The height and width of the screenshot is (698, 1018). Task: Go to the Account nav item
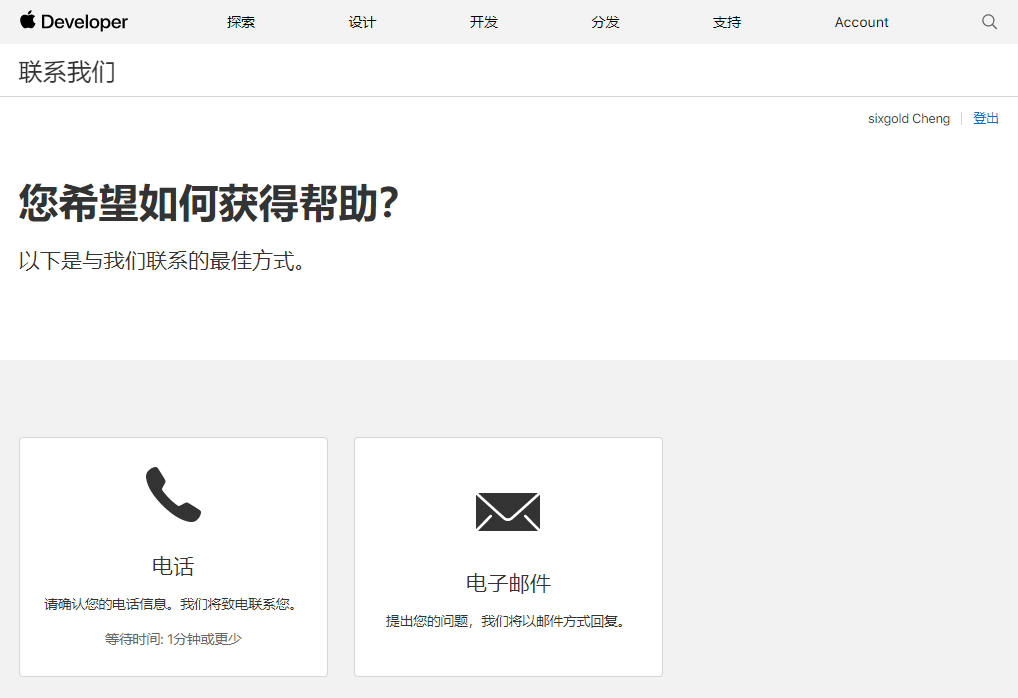point(861,22)
